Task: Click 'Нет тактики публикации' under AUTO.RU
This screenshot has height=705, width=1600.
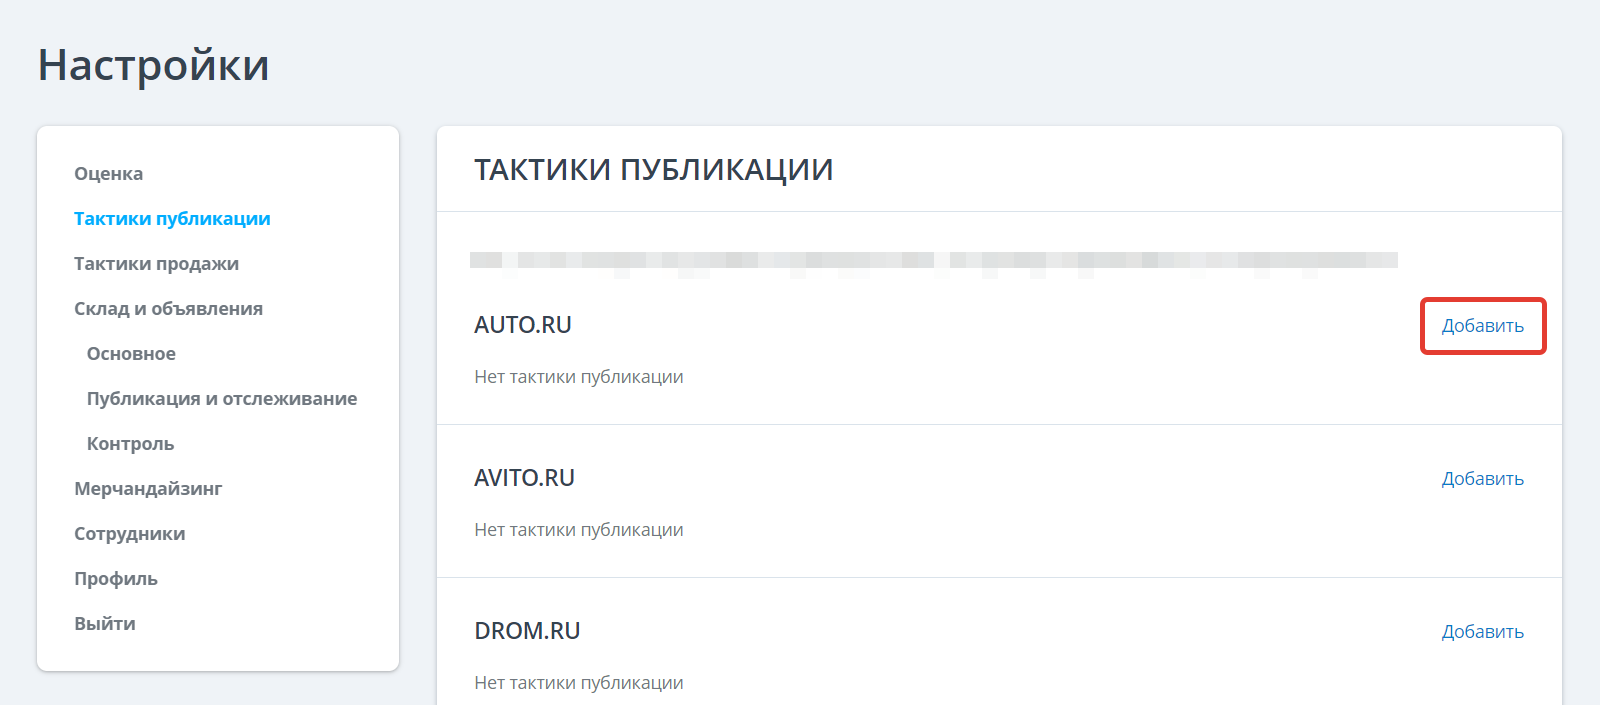Action: [579, 377]
